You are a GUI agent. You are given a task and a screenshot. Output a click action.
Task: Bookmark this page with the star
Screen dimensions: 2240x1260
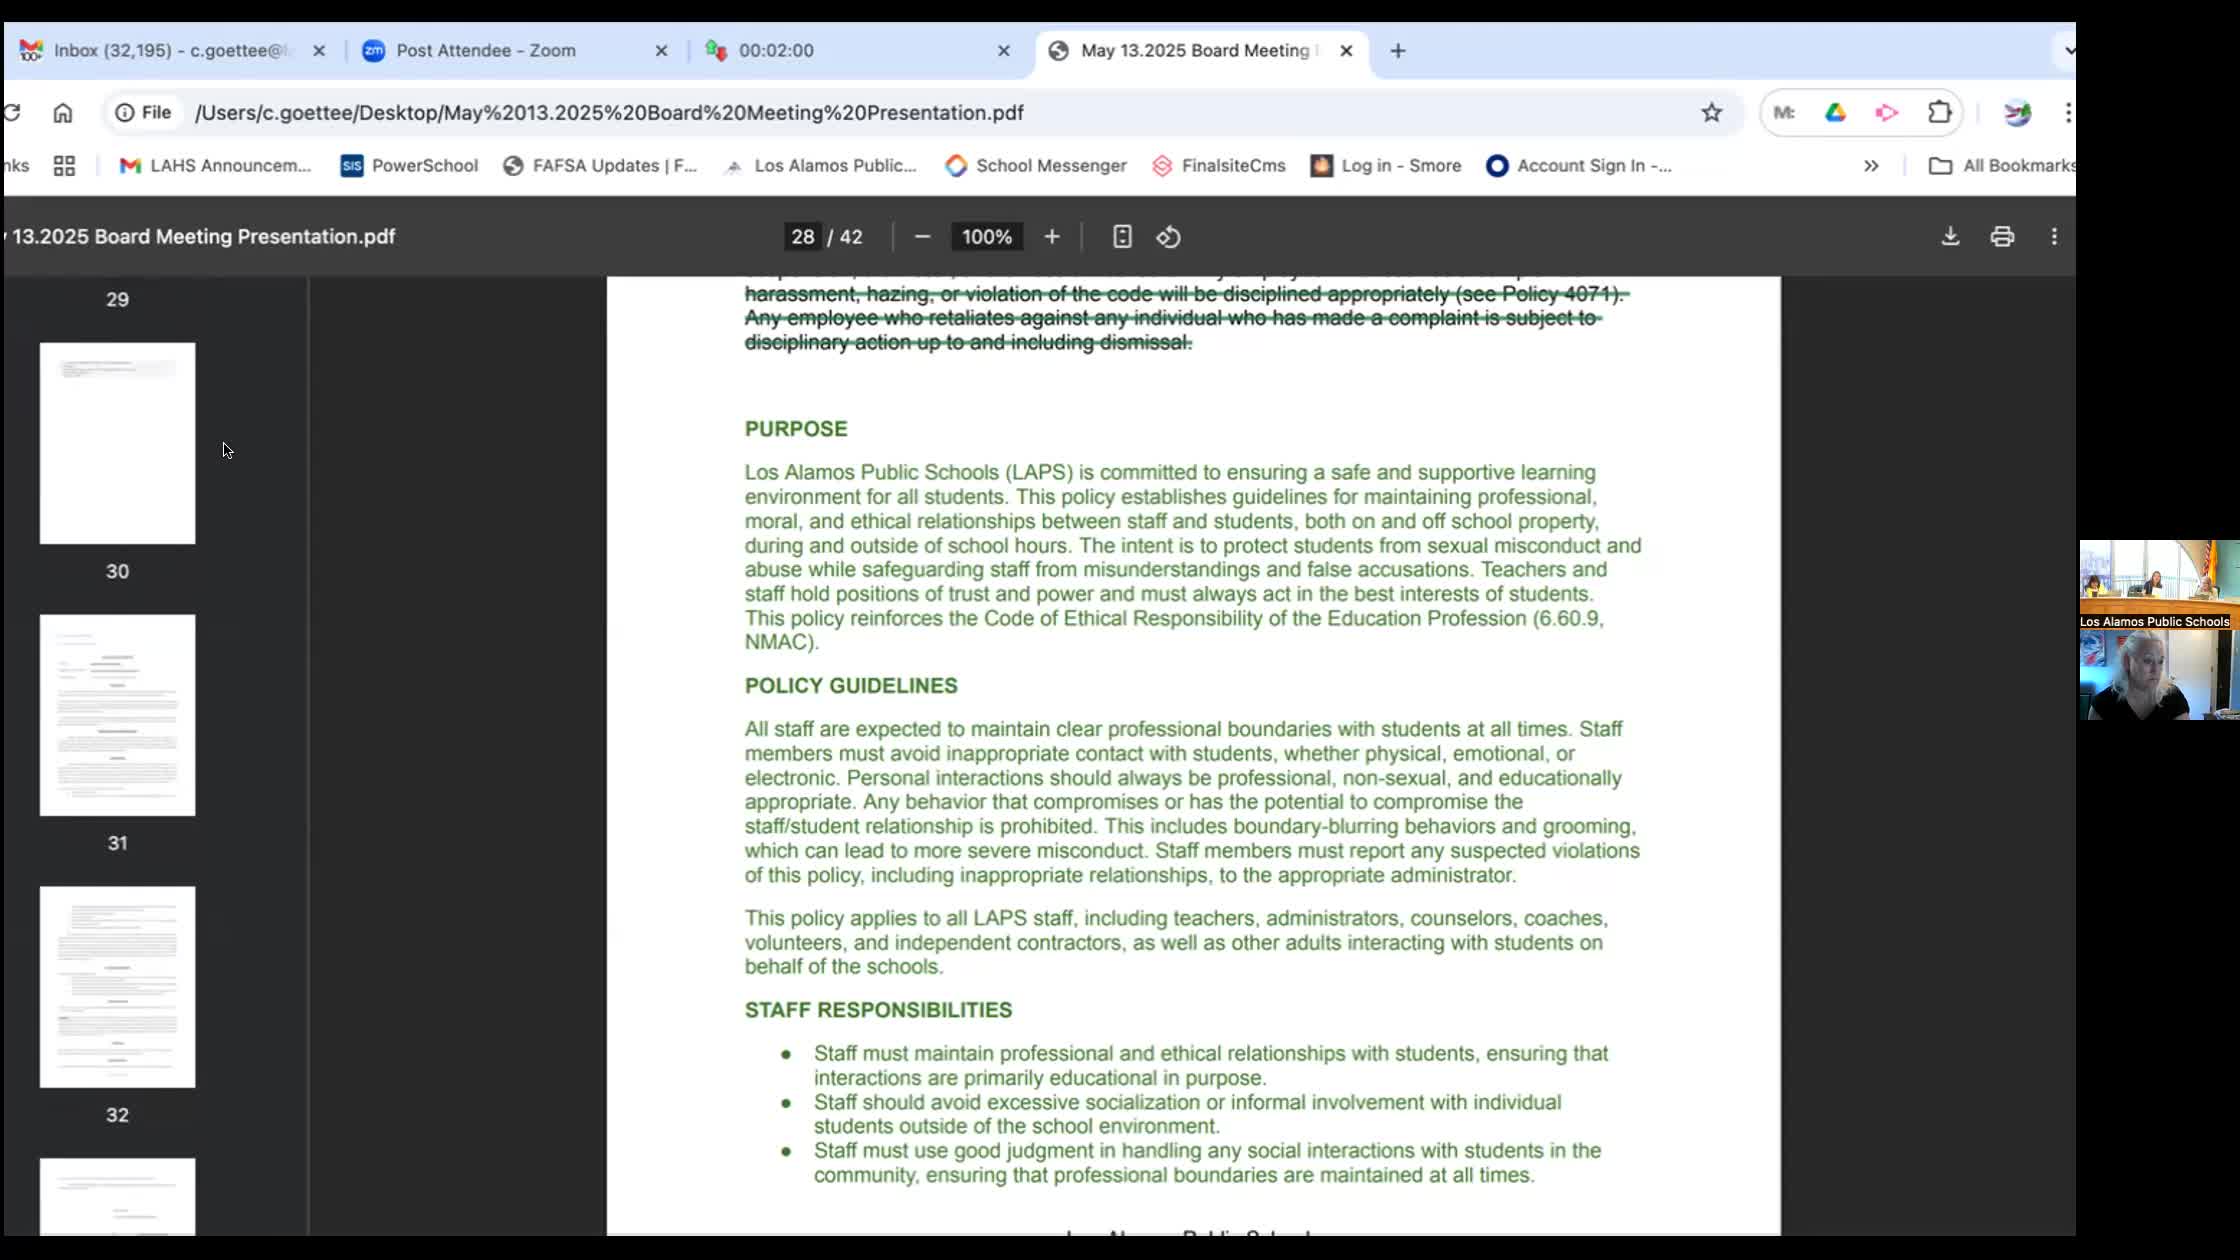point(1712,113)
